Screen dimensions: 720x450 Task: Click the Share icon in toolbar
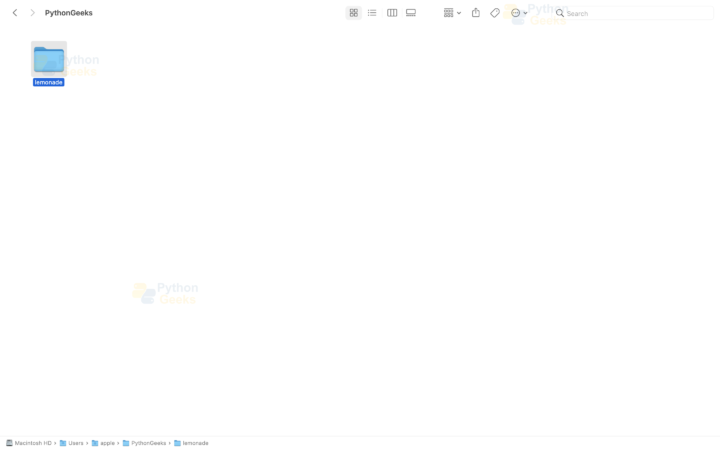pyautogui.click(x=476, y=13)
